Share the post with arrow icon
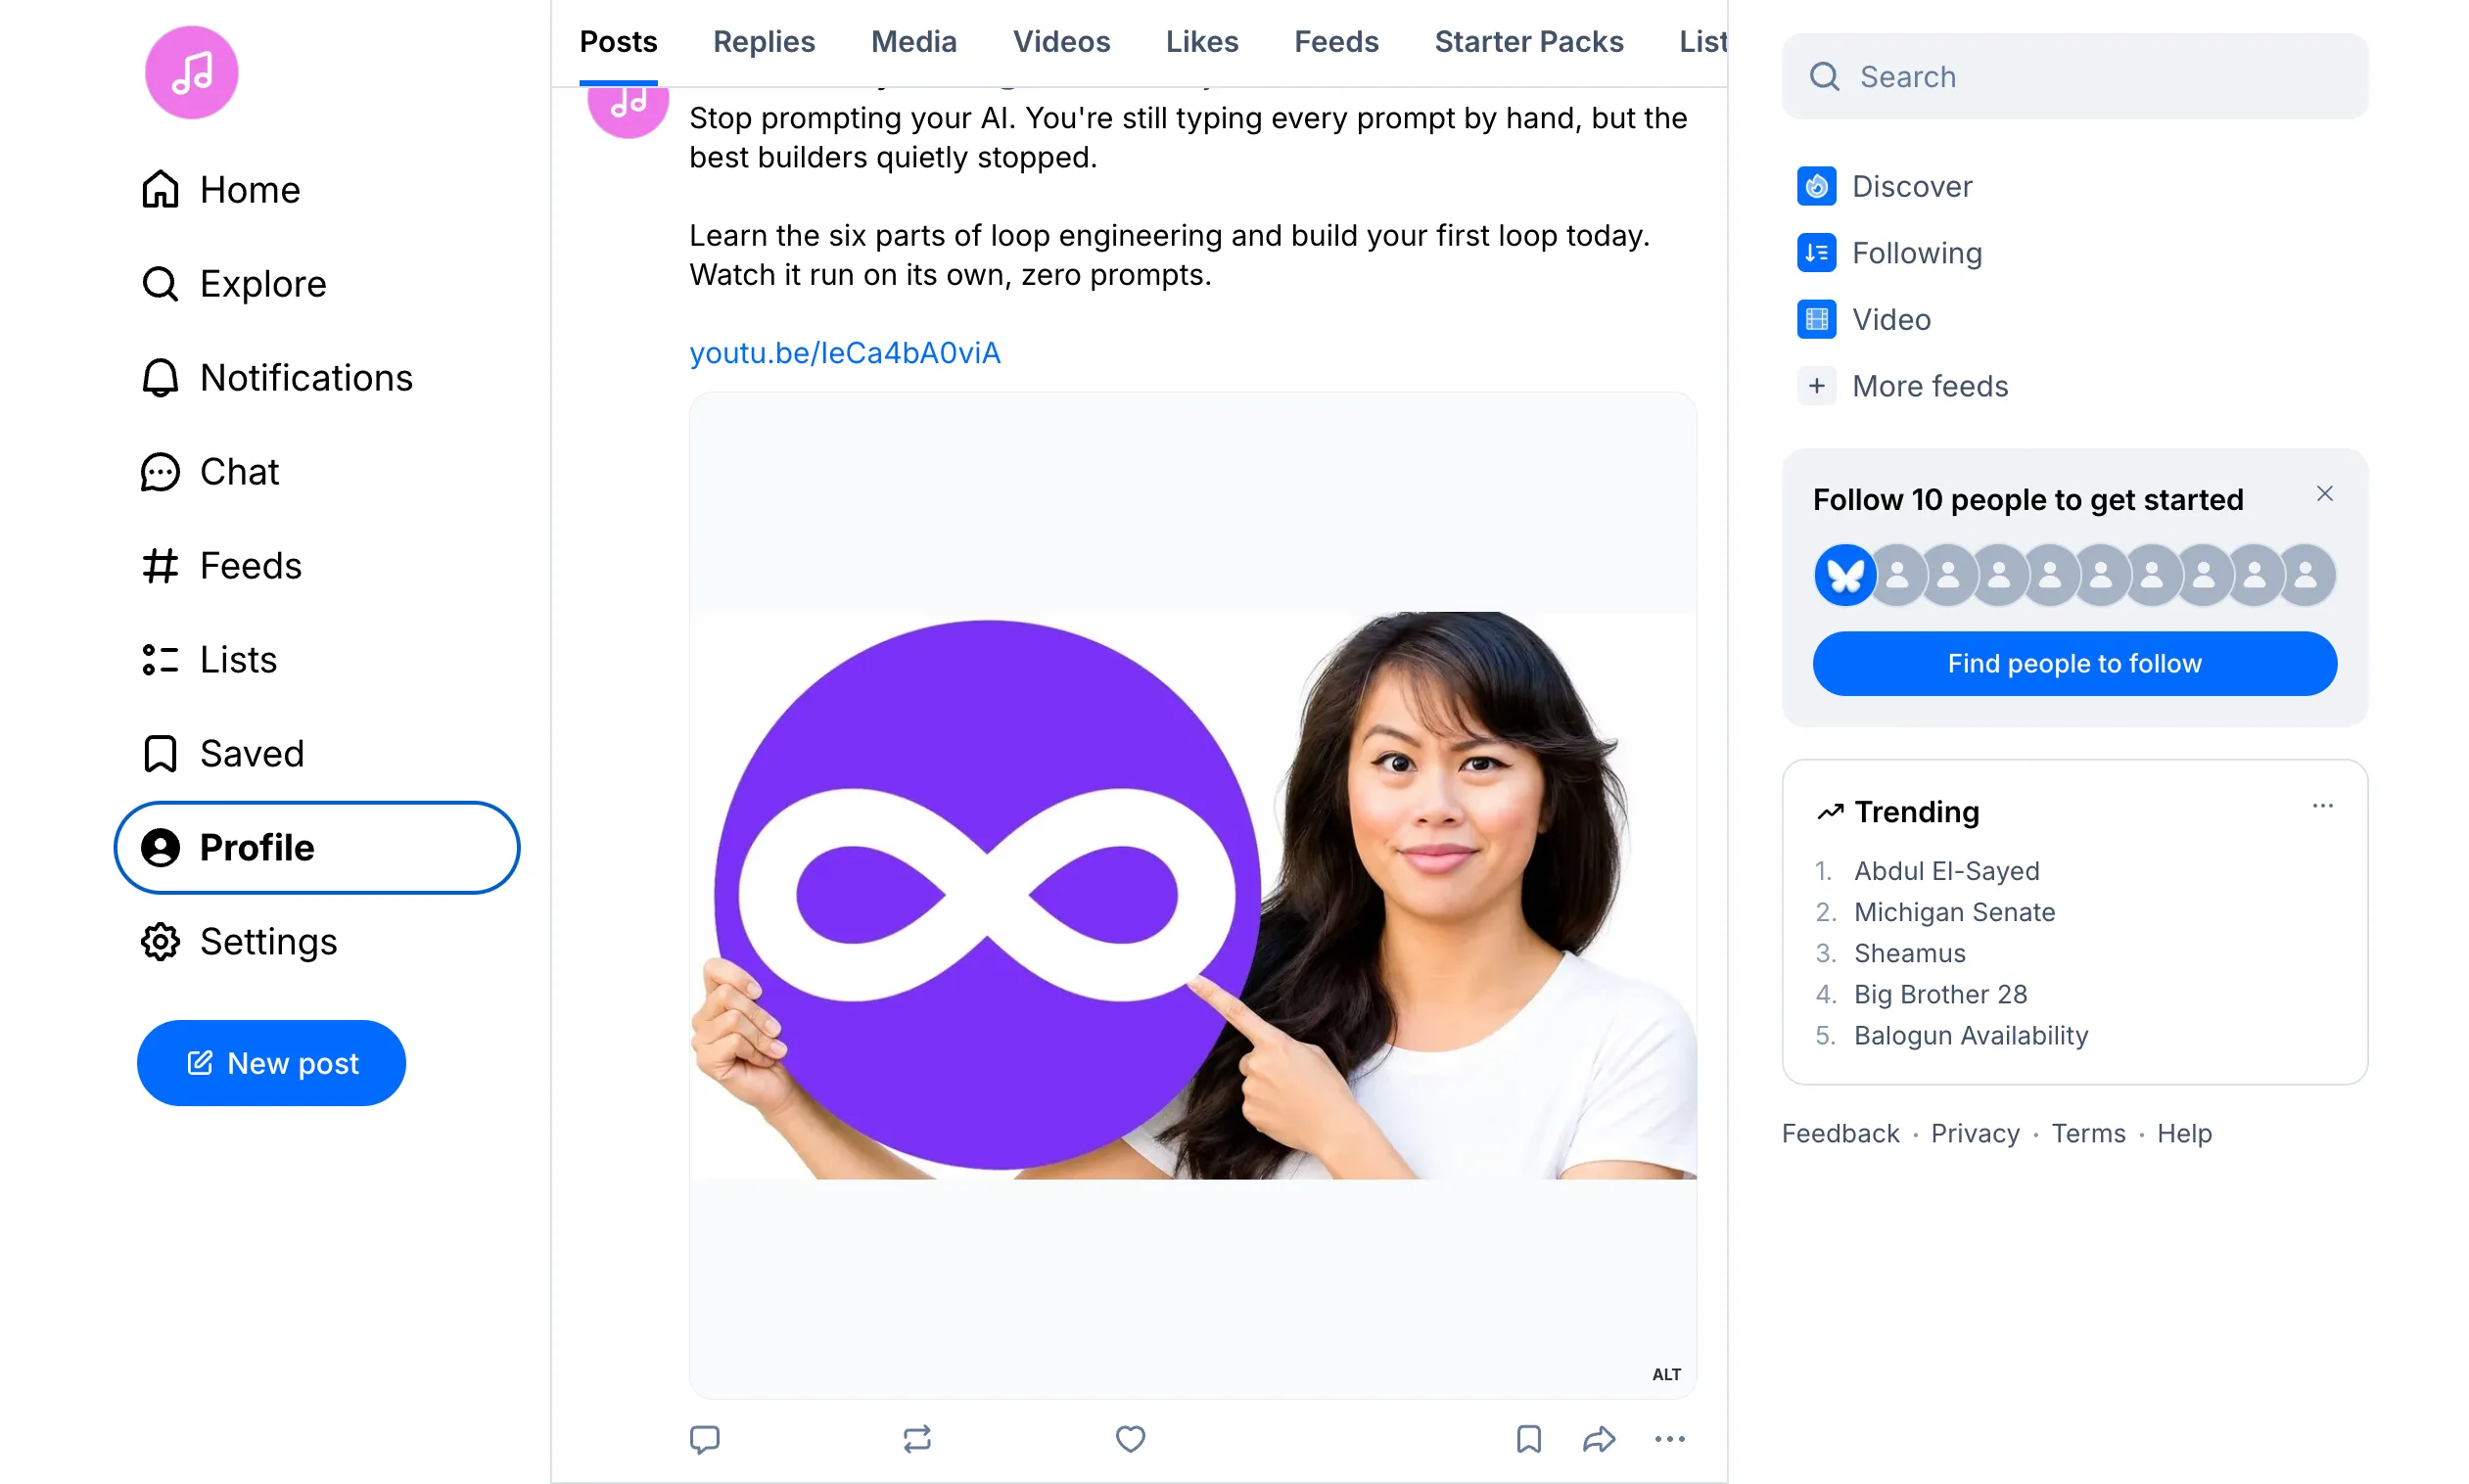This screenshot has width=2469, height=1484. pos(1599,1439)
